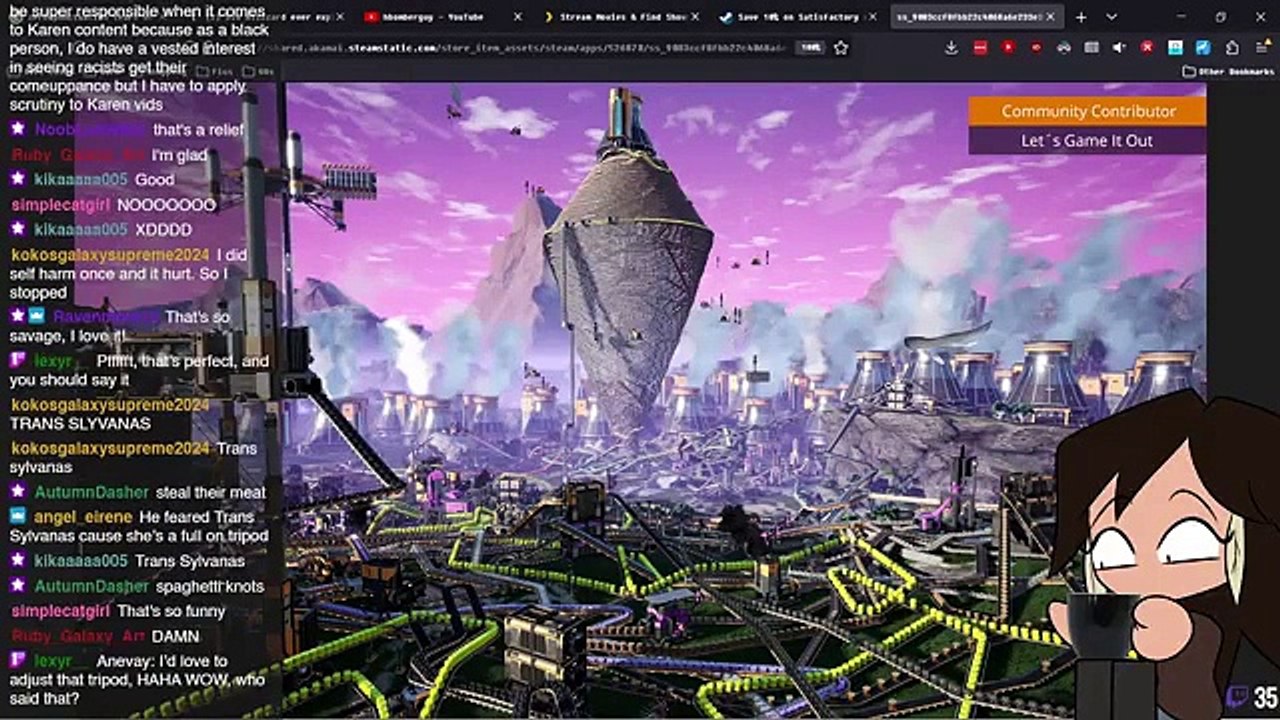The width and height of the screenshot is (1280, 720).
Task: Close the active screenshot image tab
Action: point(1051,17)
